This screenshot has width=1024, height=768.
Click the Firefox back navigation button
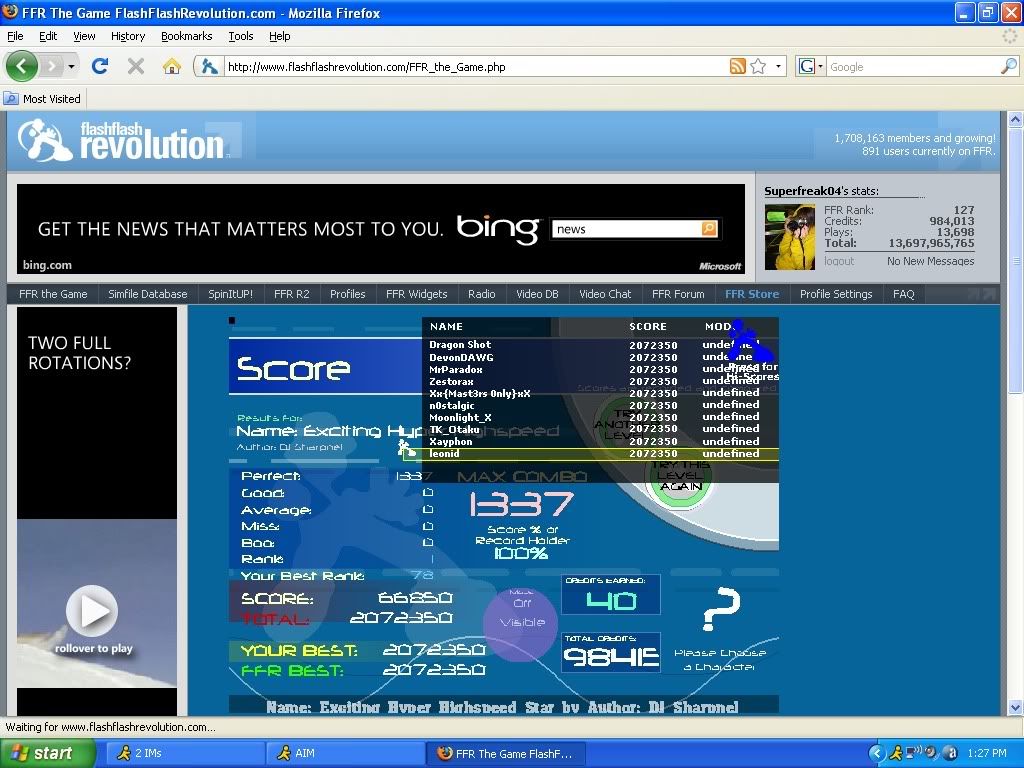(x=22, y=67)
